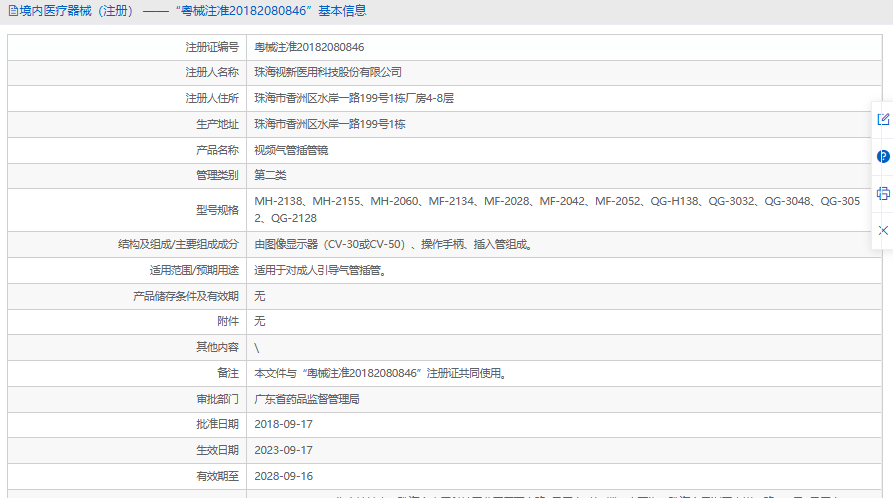Click the 结构及组成/主要组成成分 label
The width and height of the screenshot is (893, 498).
pyautogui.click(x=178, y=244)
